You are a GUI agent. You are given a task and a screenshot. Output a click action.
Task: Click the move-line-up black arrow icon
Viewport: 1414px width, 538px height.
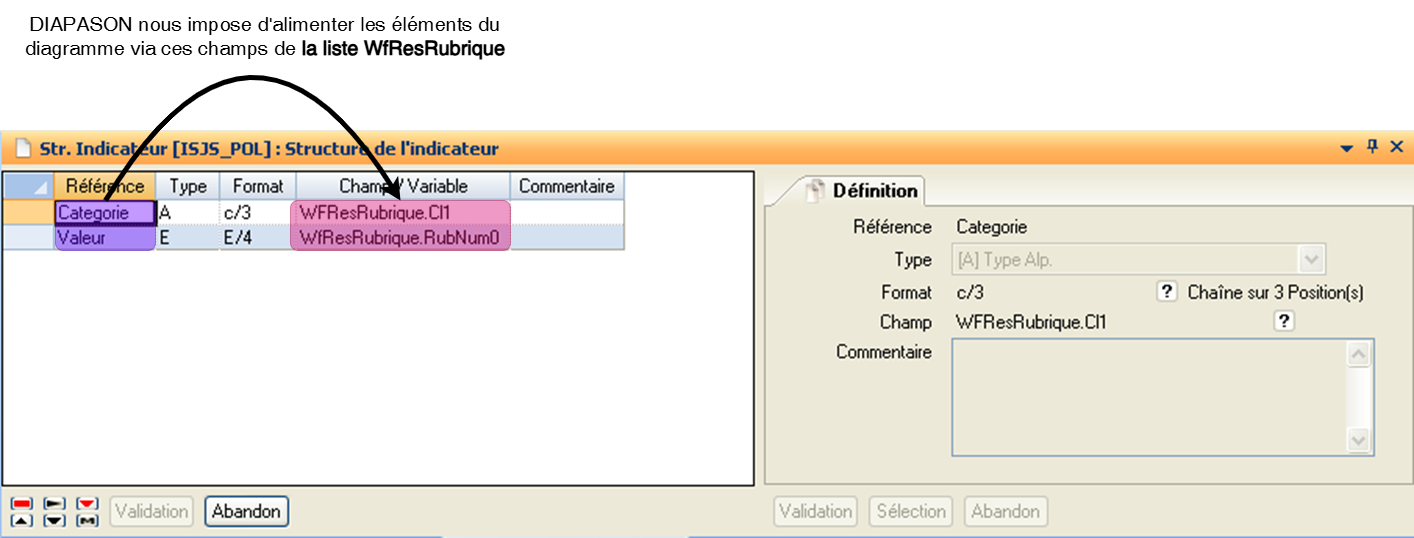tap(23, 520)
